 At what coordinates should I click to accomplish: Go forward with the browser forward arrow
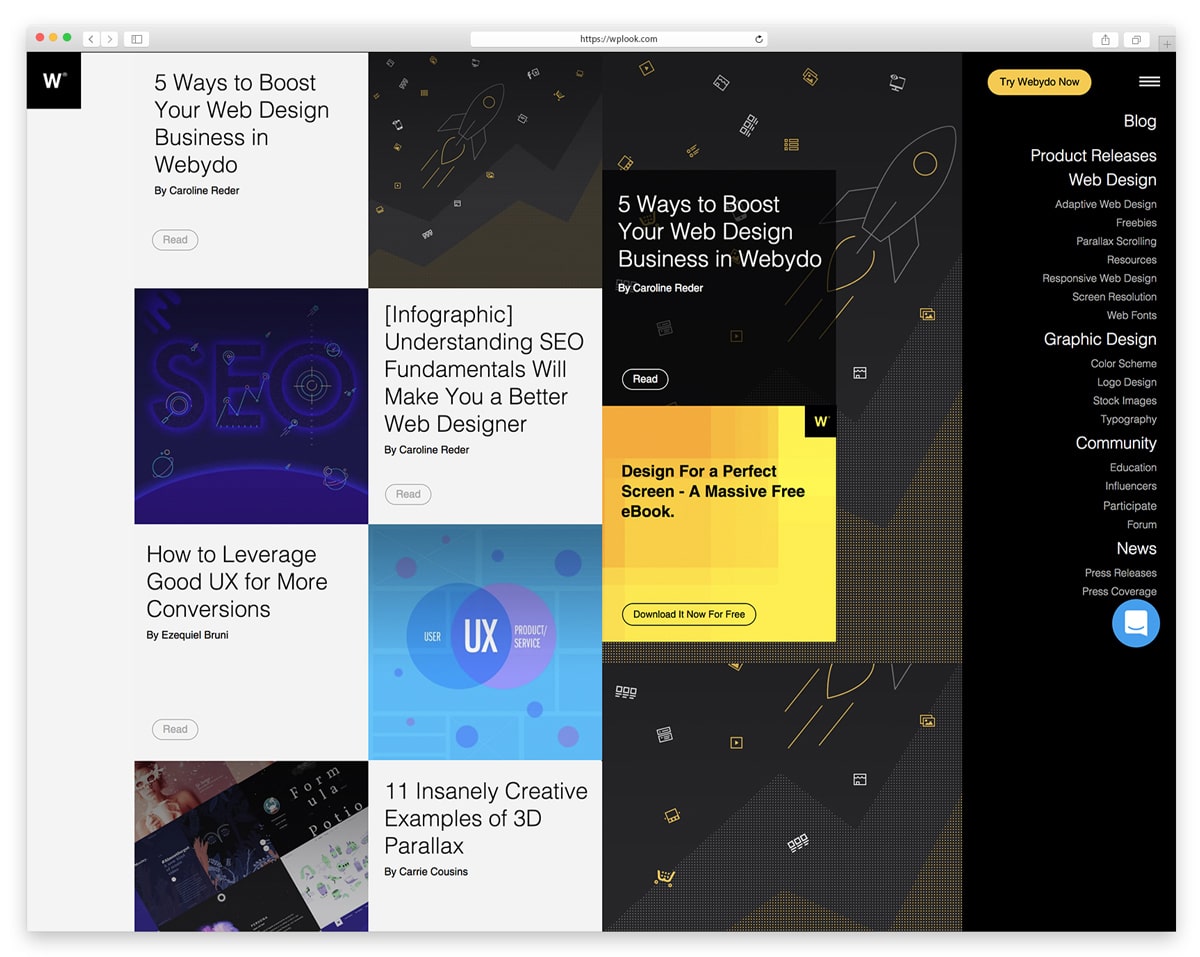click(109, 39)
